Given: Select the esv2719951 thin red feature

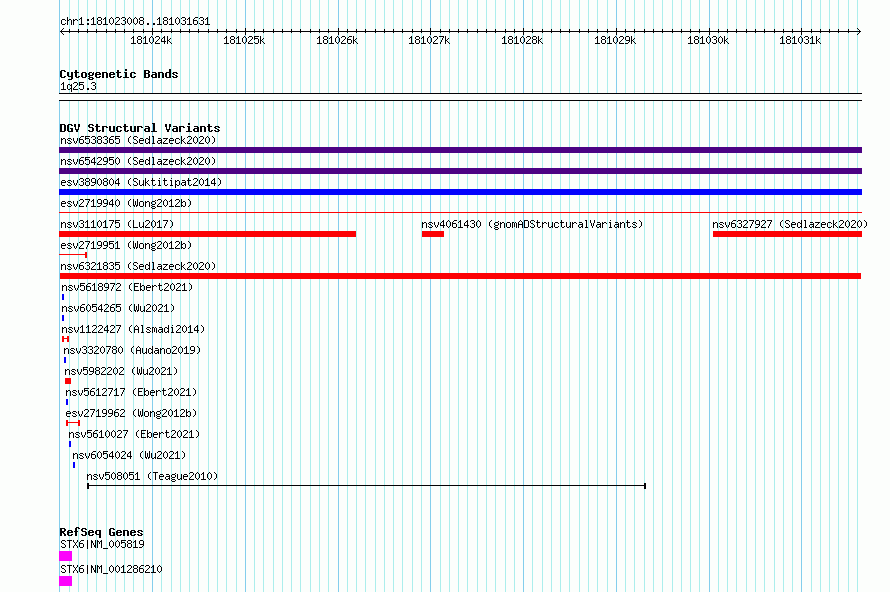Looking at the screenshot, I should pos(73,255).
